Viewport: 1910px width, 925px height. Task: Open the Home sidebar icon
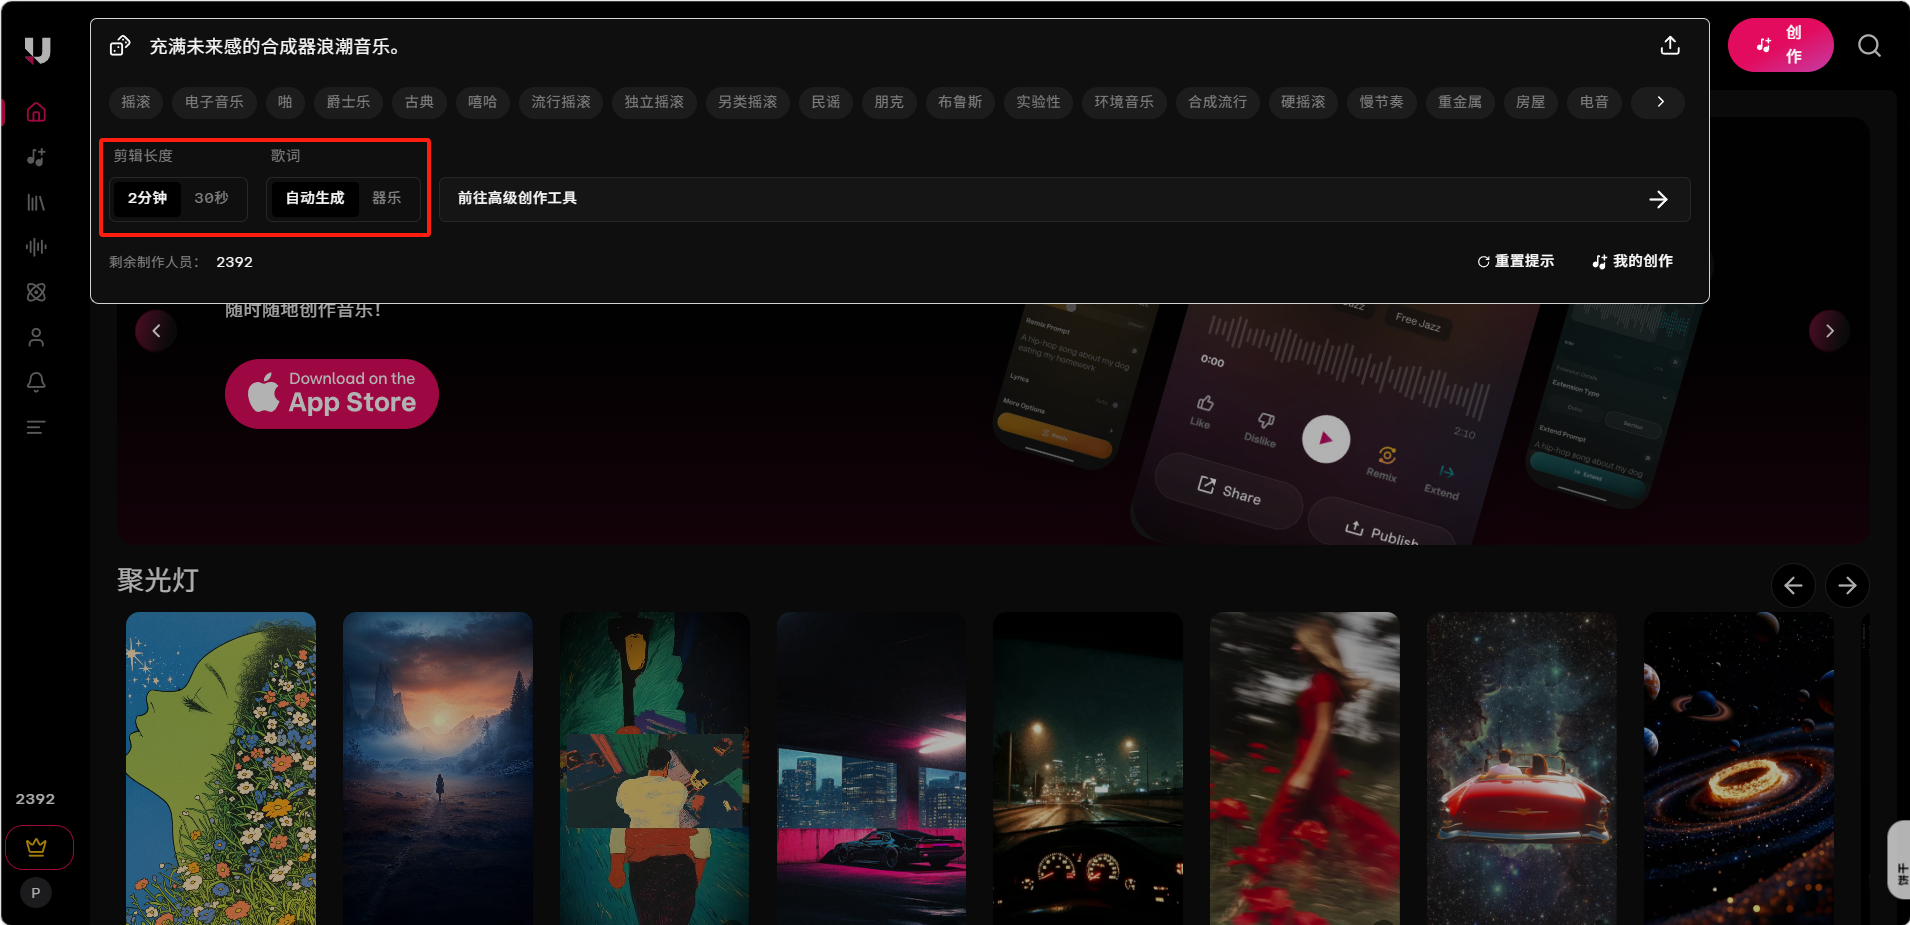coord(36,112)
